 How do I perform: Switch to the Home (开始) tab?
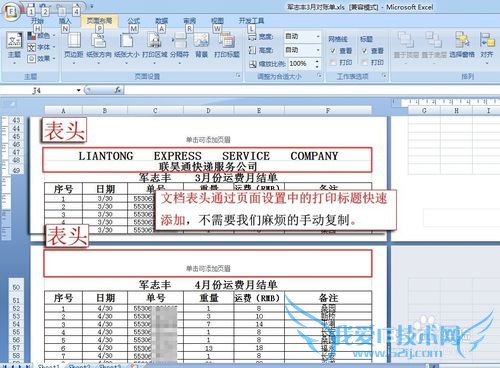tap(37, 21)
